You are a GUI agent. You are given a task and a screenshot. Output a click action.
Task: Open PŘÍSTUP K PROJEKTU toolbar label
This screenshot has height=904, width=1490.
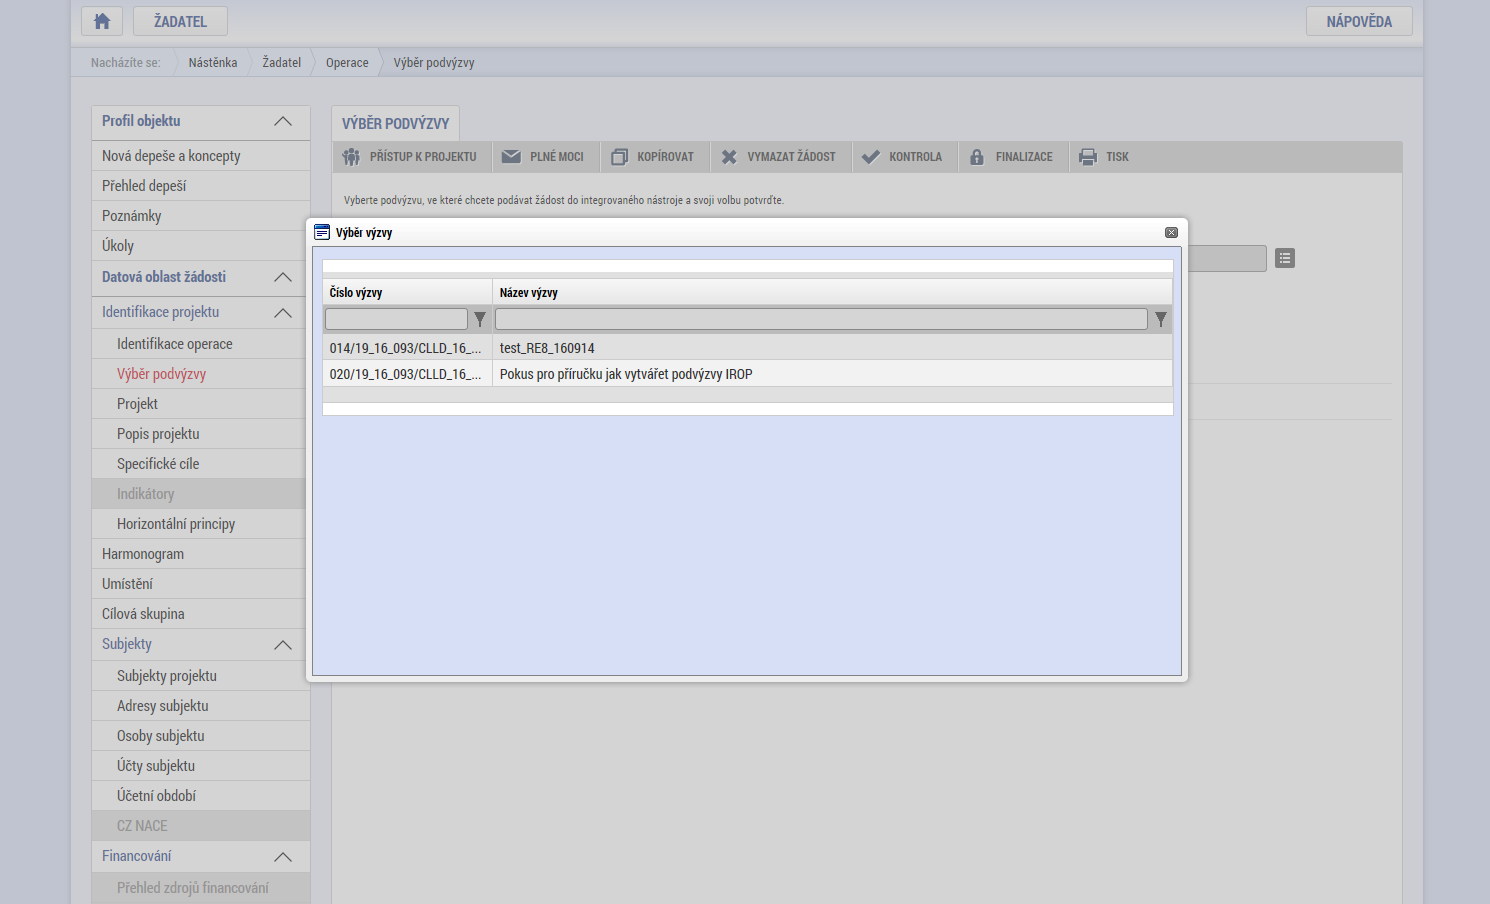click(423, 157)
